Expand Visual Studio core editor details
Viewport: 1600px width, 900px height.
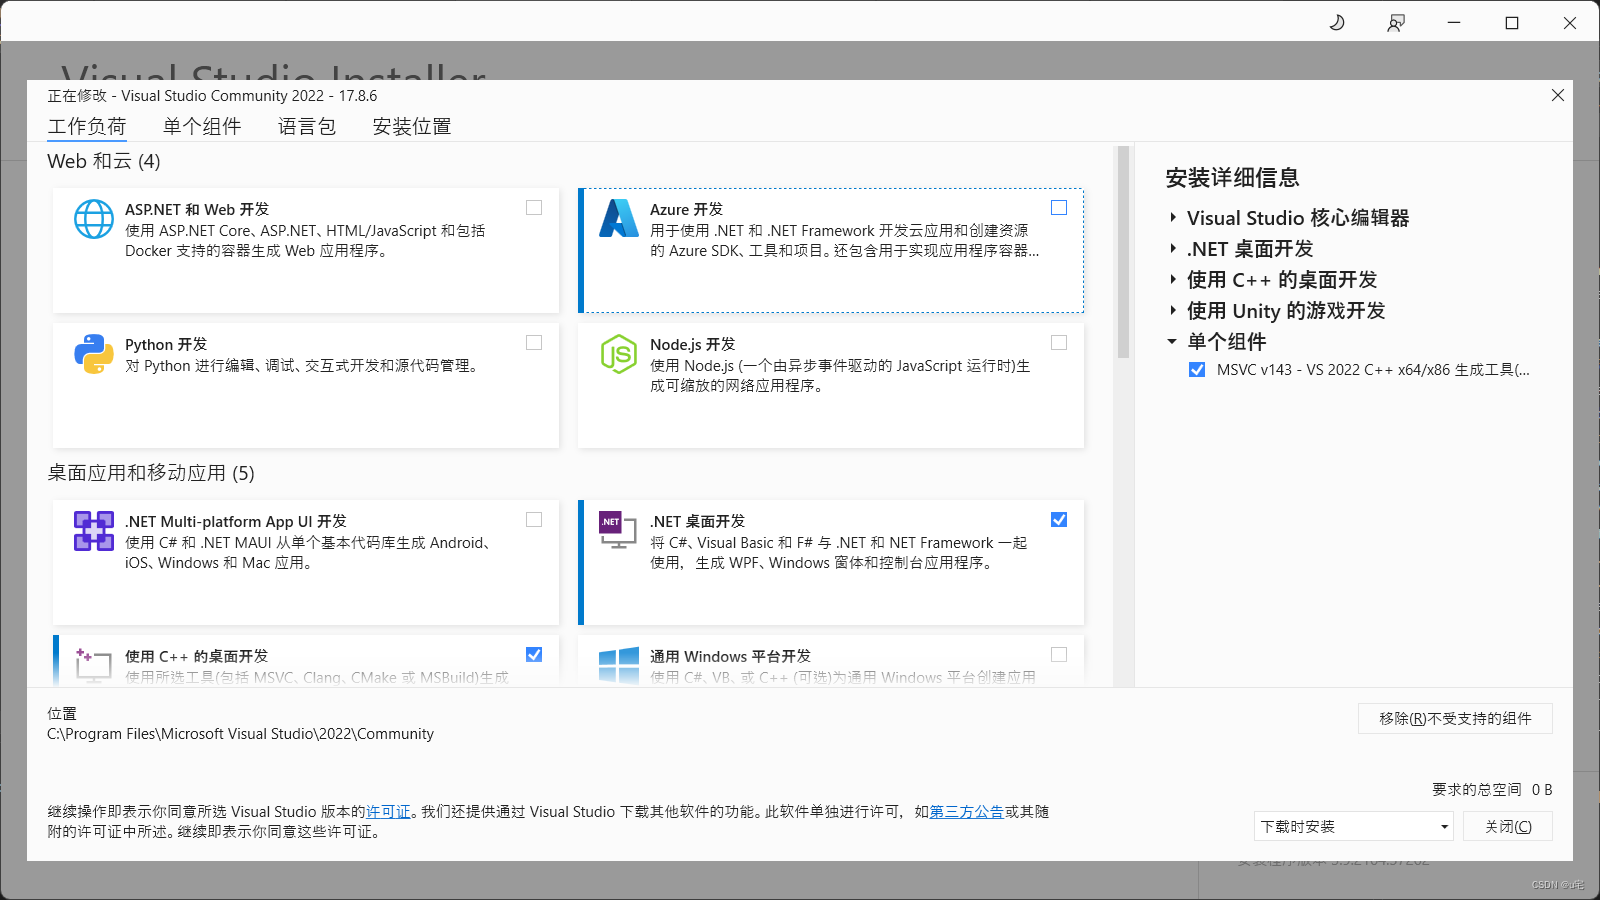coord(1173,218)
